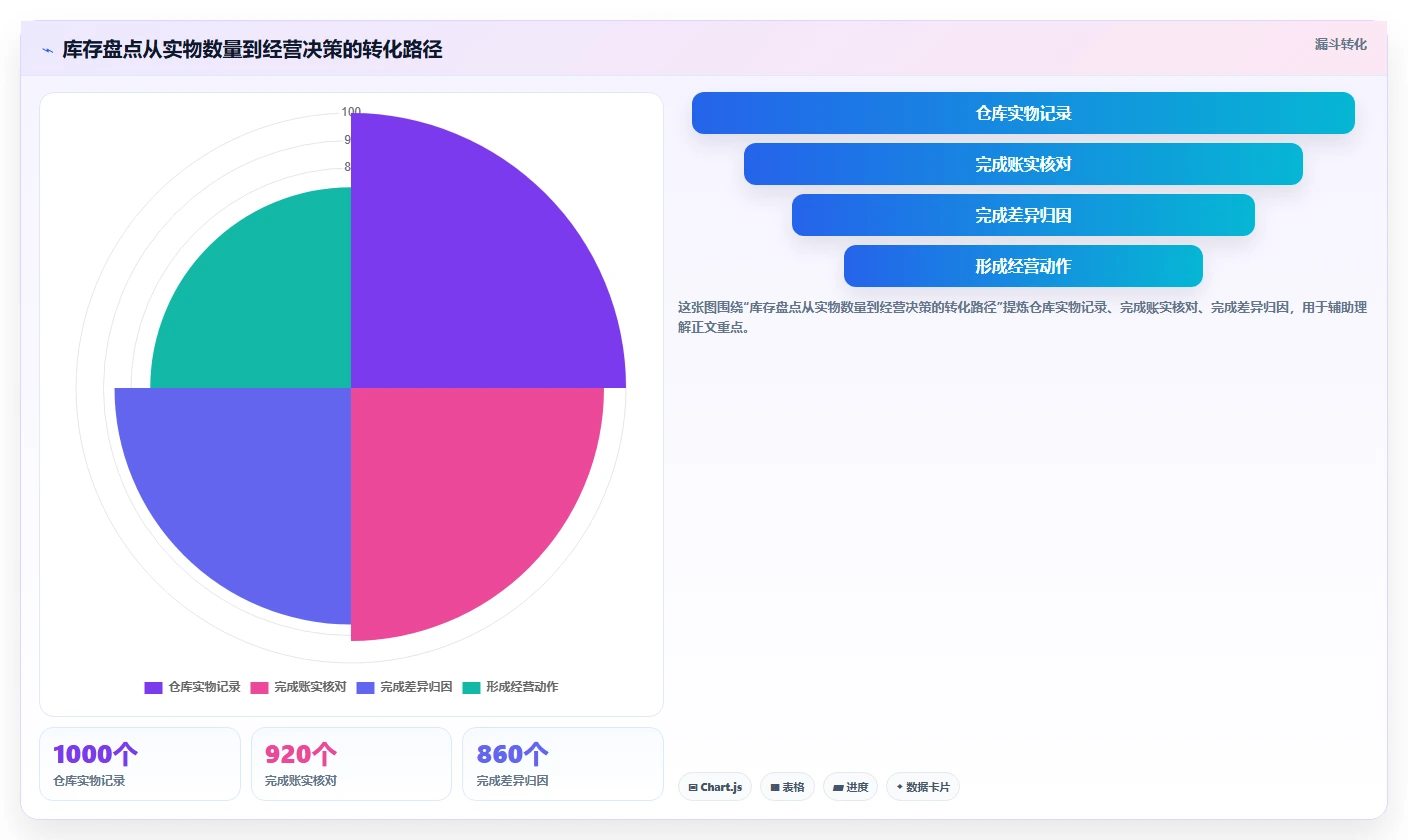Click the chart title 库存盘点从实物数量到经营决策的转化路径
Image resolution: width=1408 pixels, height=840 pixels.
252,50
